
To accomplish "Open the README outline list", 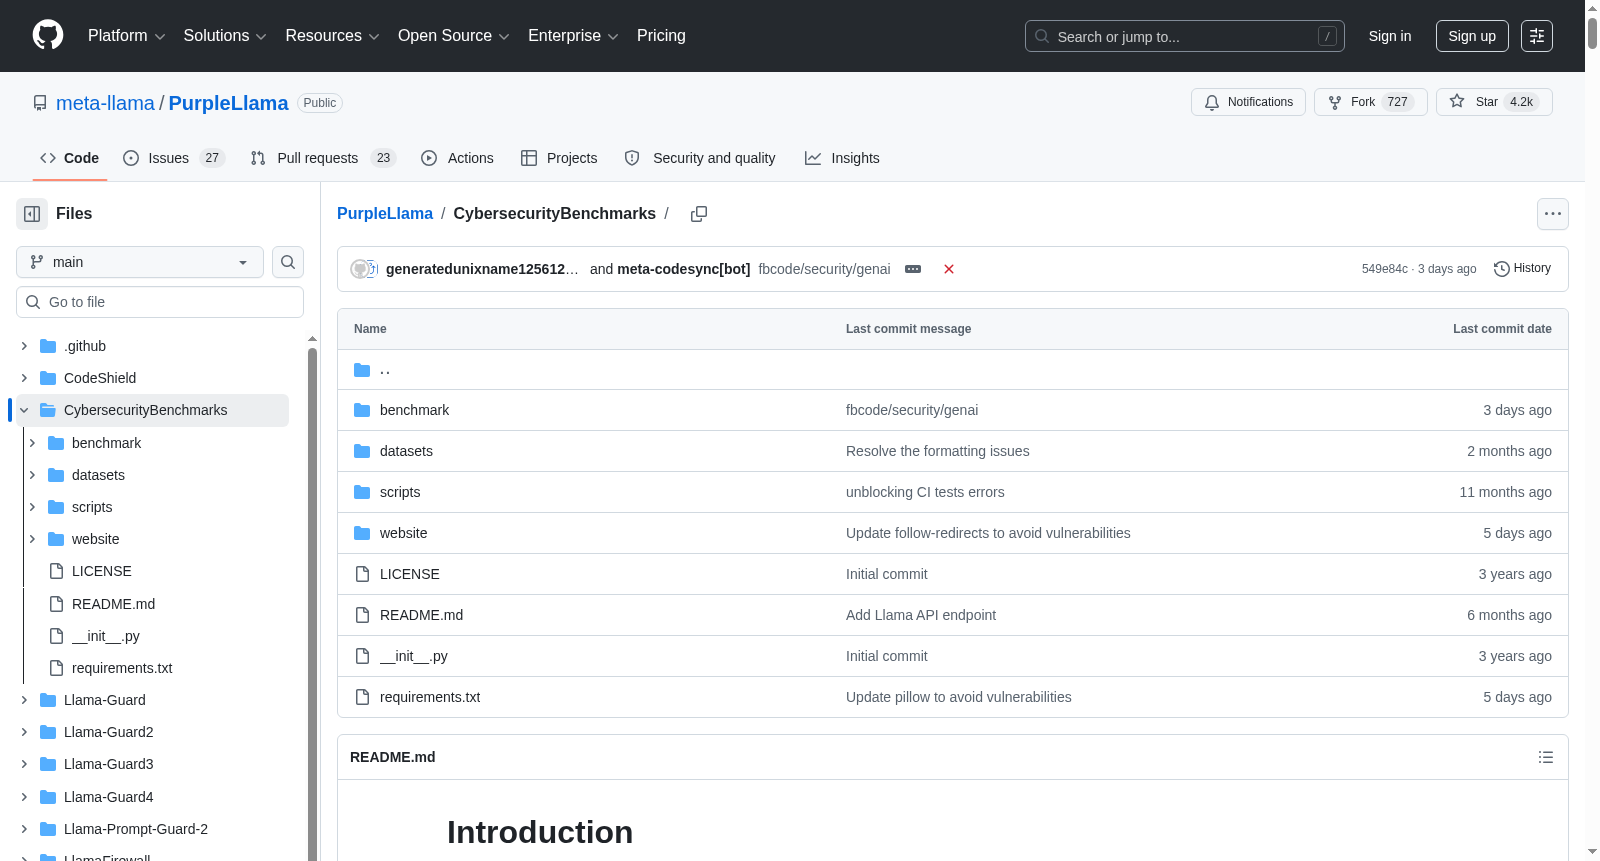I will click(x=1546, y=757).
